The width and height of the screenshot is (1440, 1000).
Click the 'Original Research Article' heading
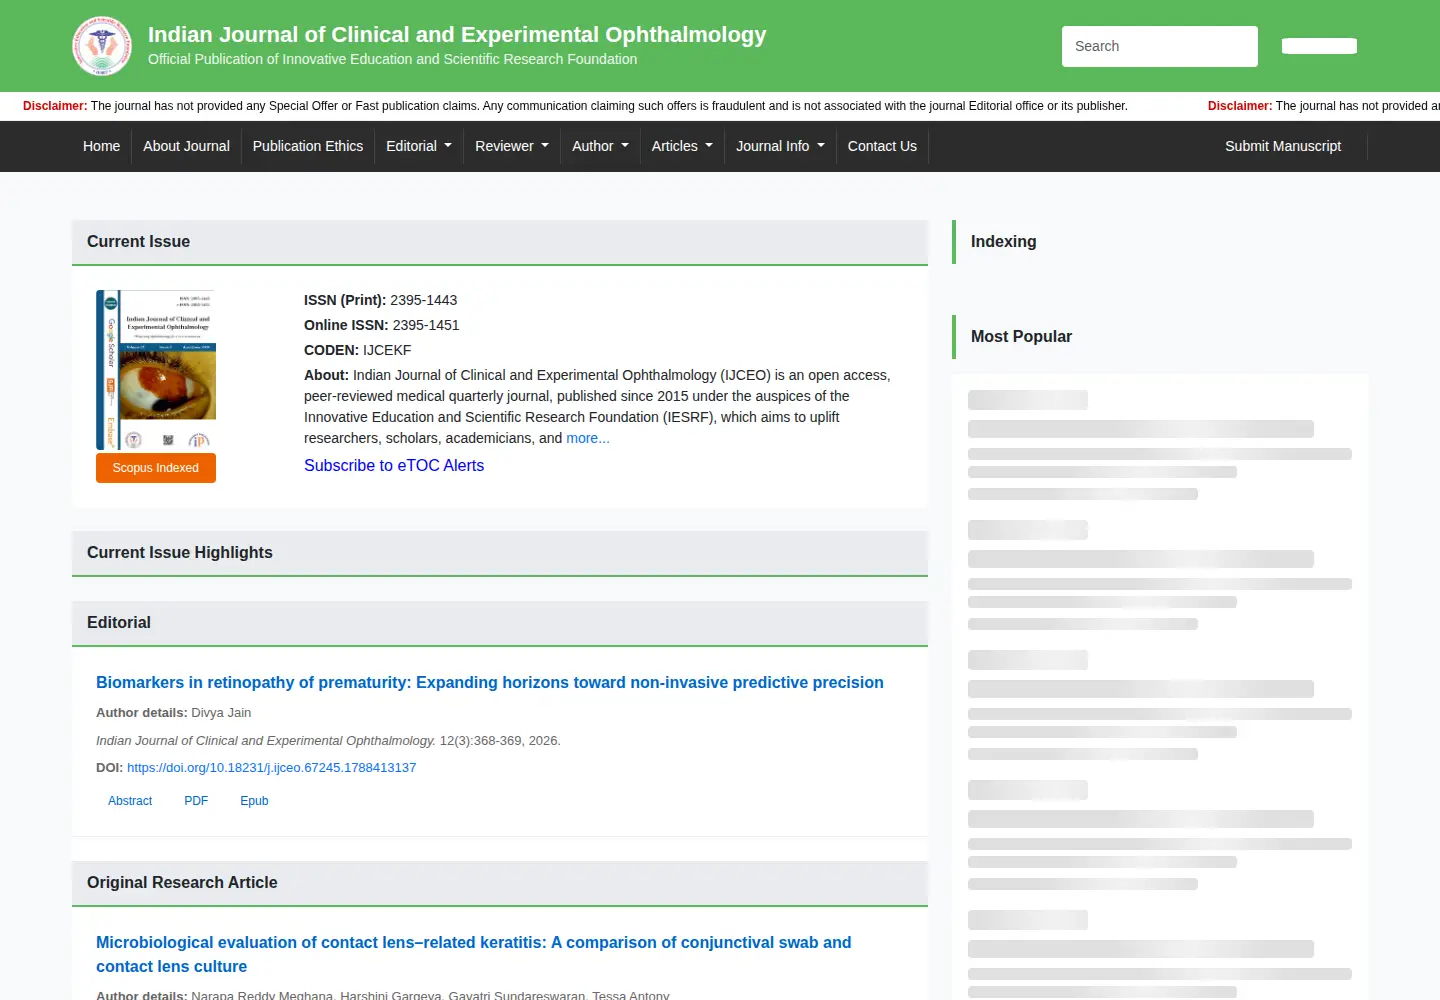182,882
